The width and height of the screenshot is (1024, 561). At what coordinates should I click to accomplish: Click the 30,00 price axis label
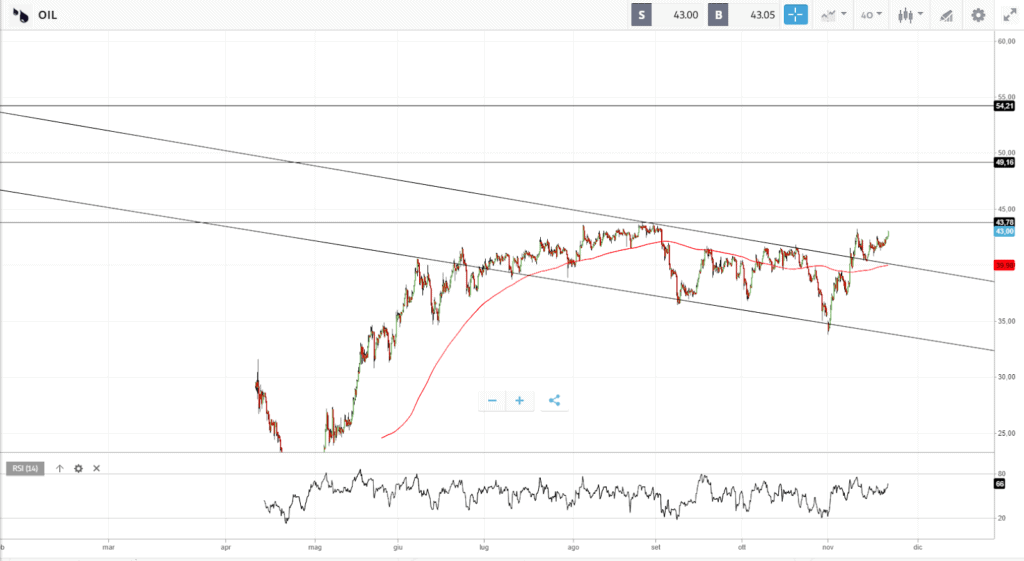(x=1006, y=377)
